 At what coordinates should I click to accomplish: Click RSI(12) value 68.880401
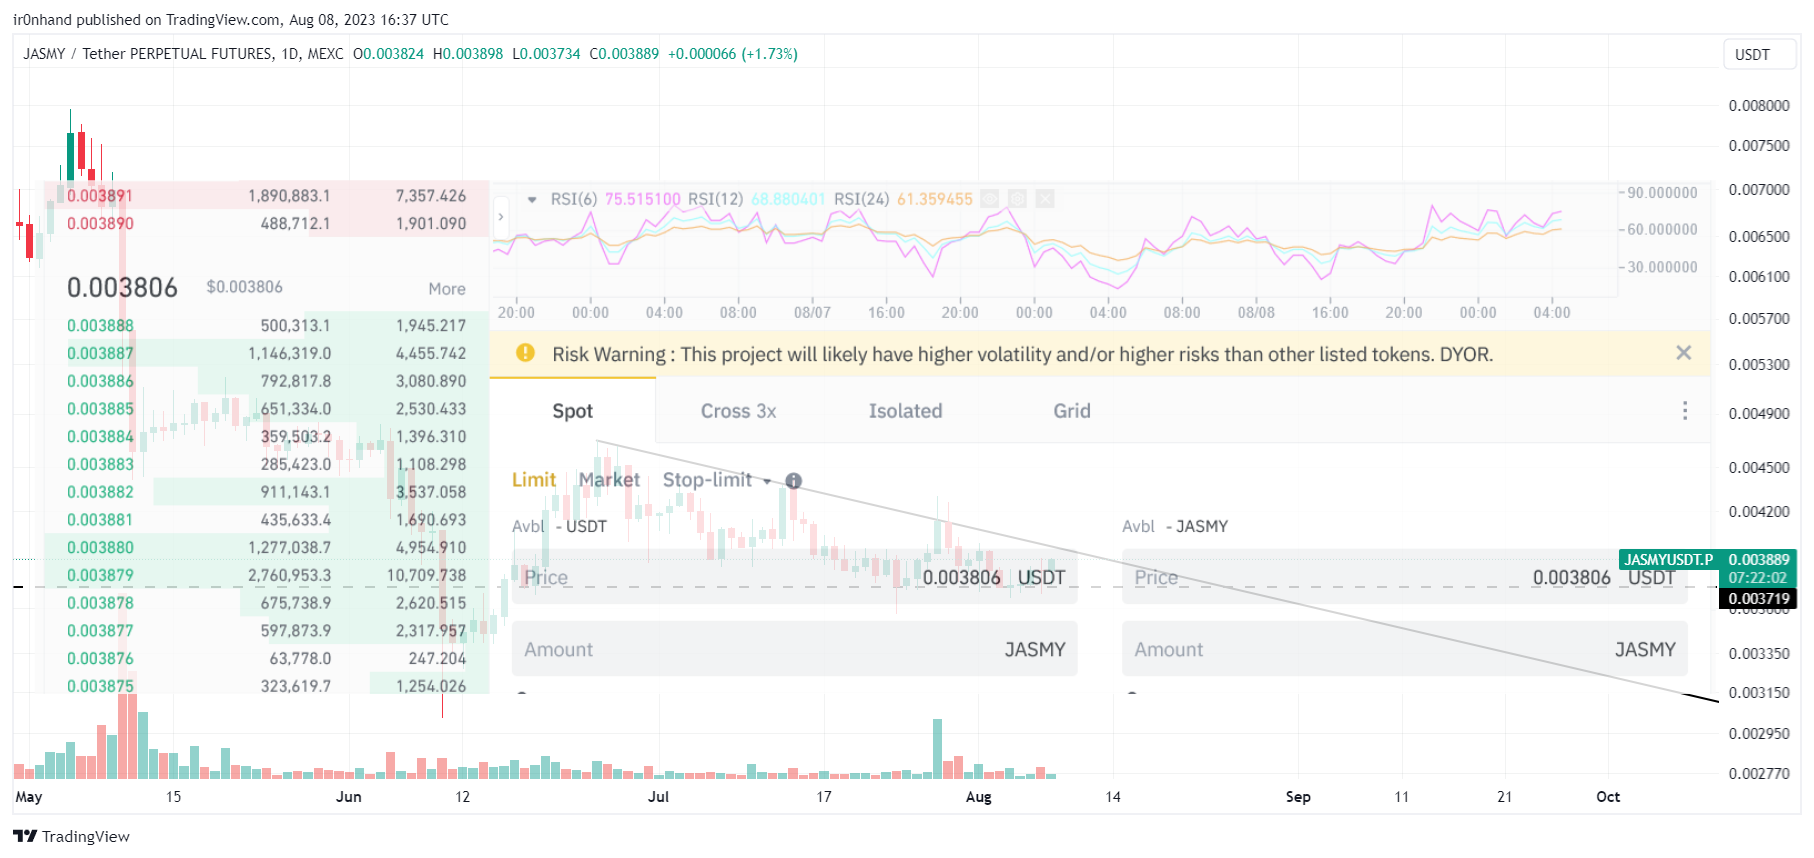(x=788, y=199)
